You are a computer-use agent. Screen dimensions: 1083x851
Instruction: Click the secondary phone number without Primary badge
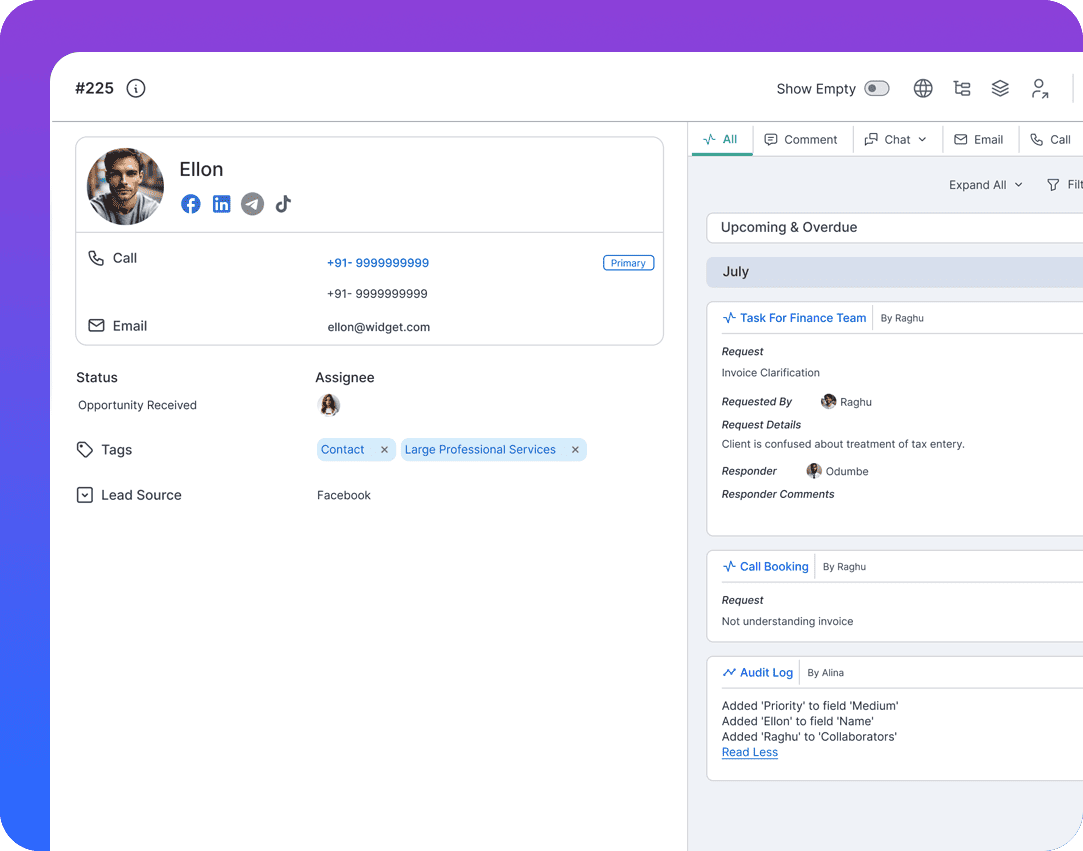coord(377,294)
